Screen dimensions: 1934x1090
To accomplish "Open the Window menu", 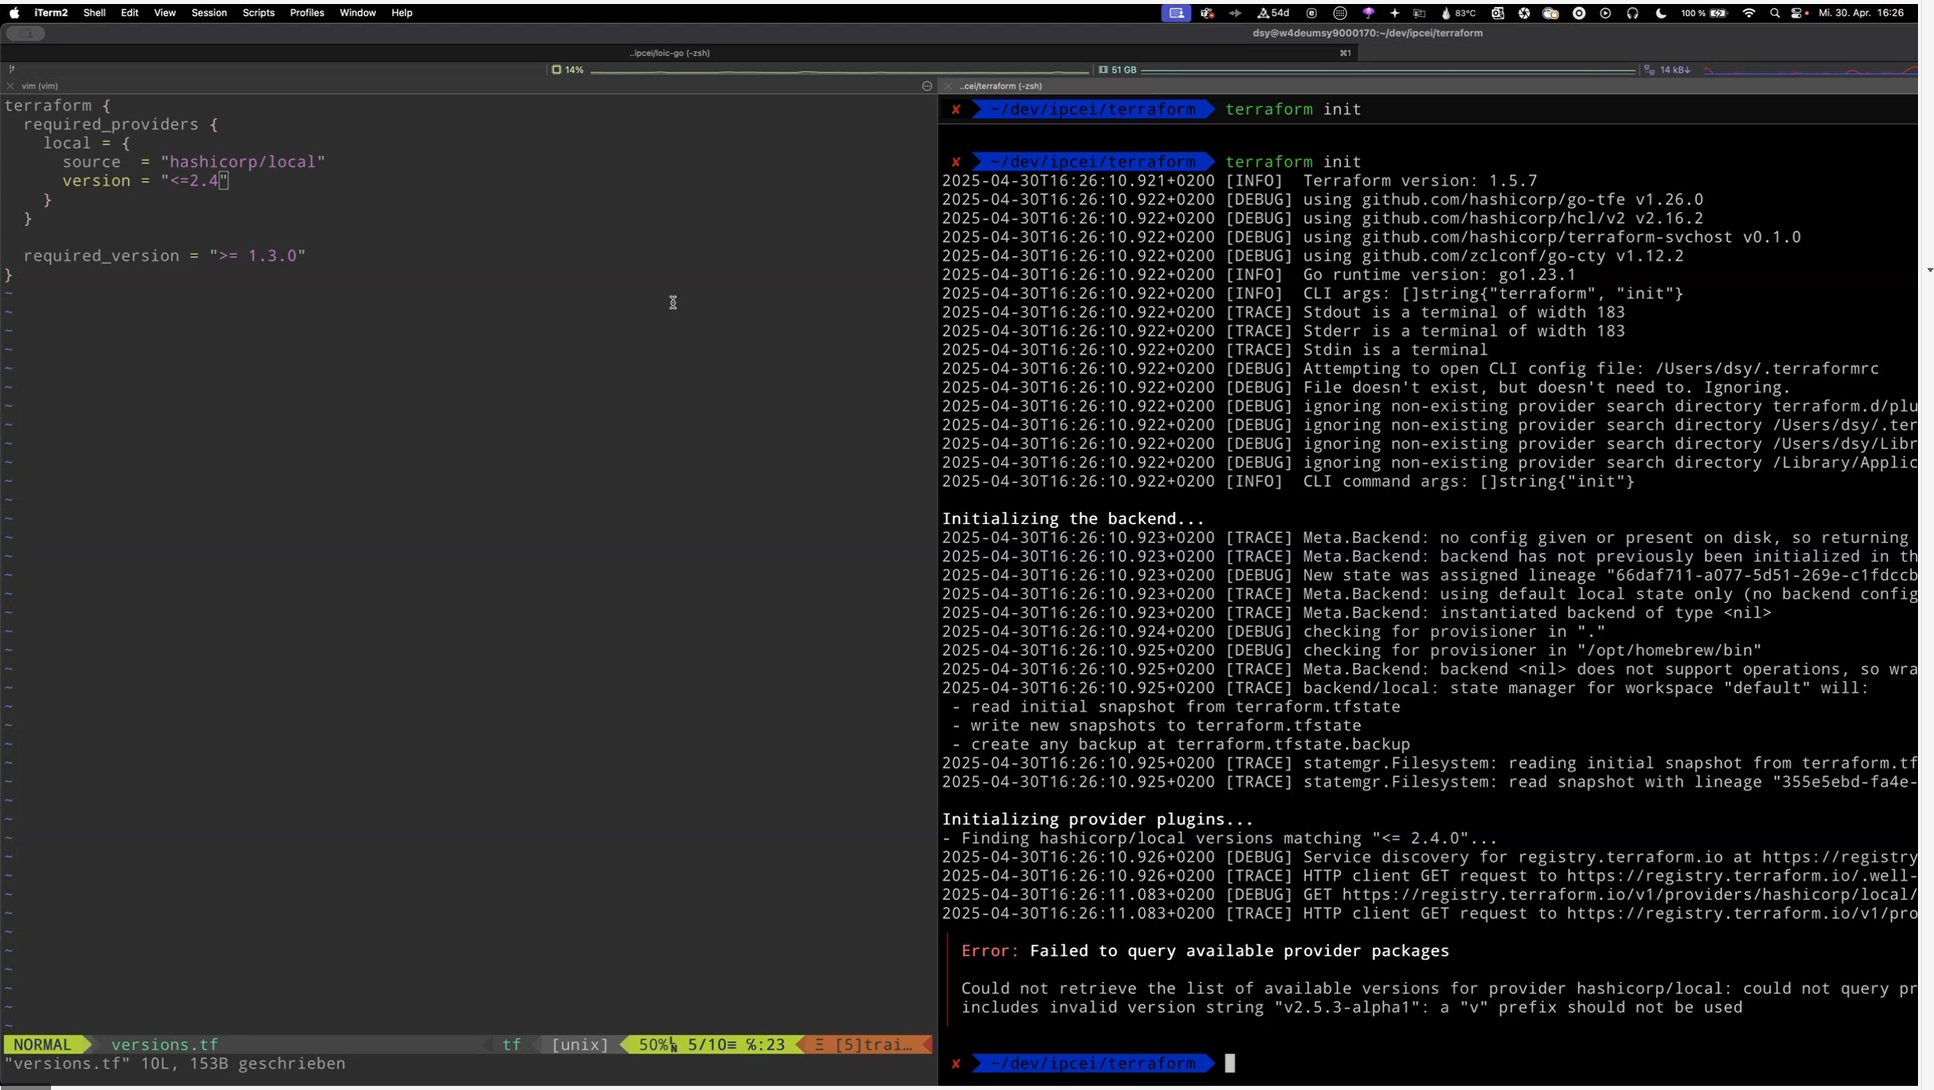I will point(357,13).
